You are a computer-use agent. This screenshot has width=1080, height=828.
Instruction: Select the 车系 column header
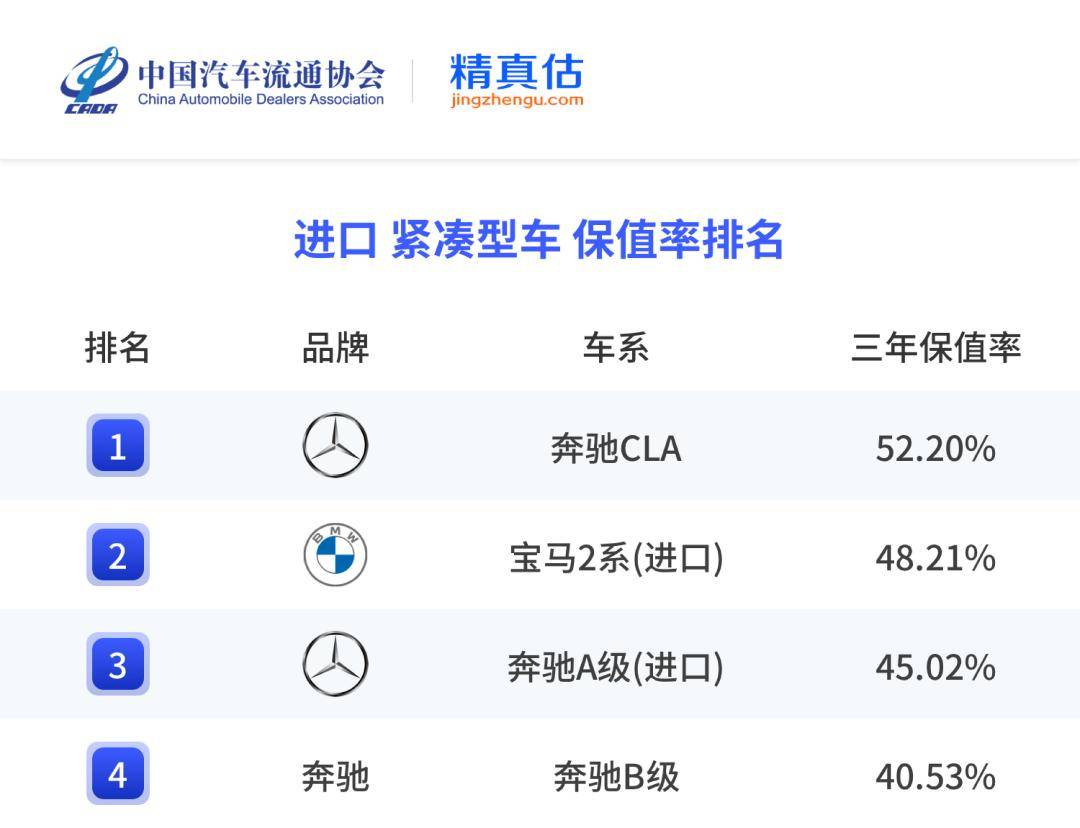(x=615, y=348)
